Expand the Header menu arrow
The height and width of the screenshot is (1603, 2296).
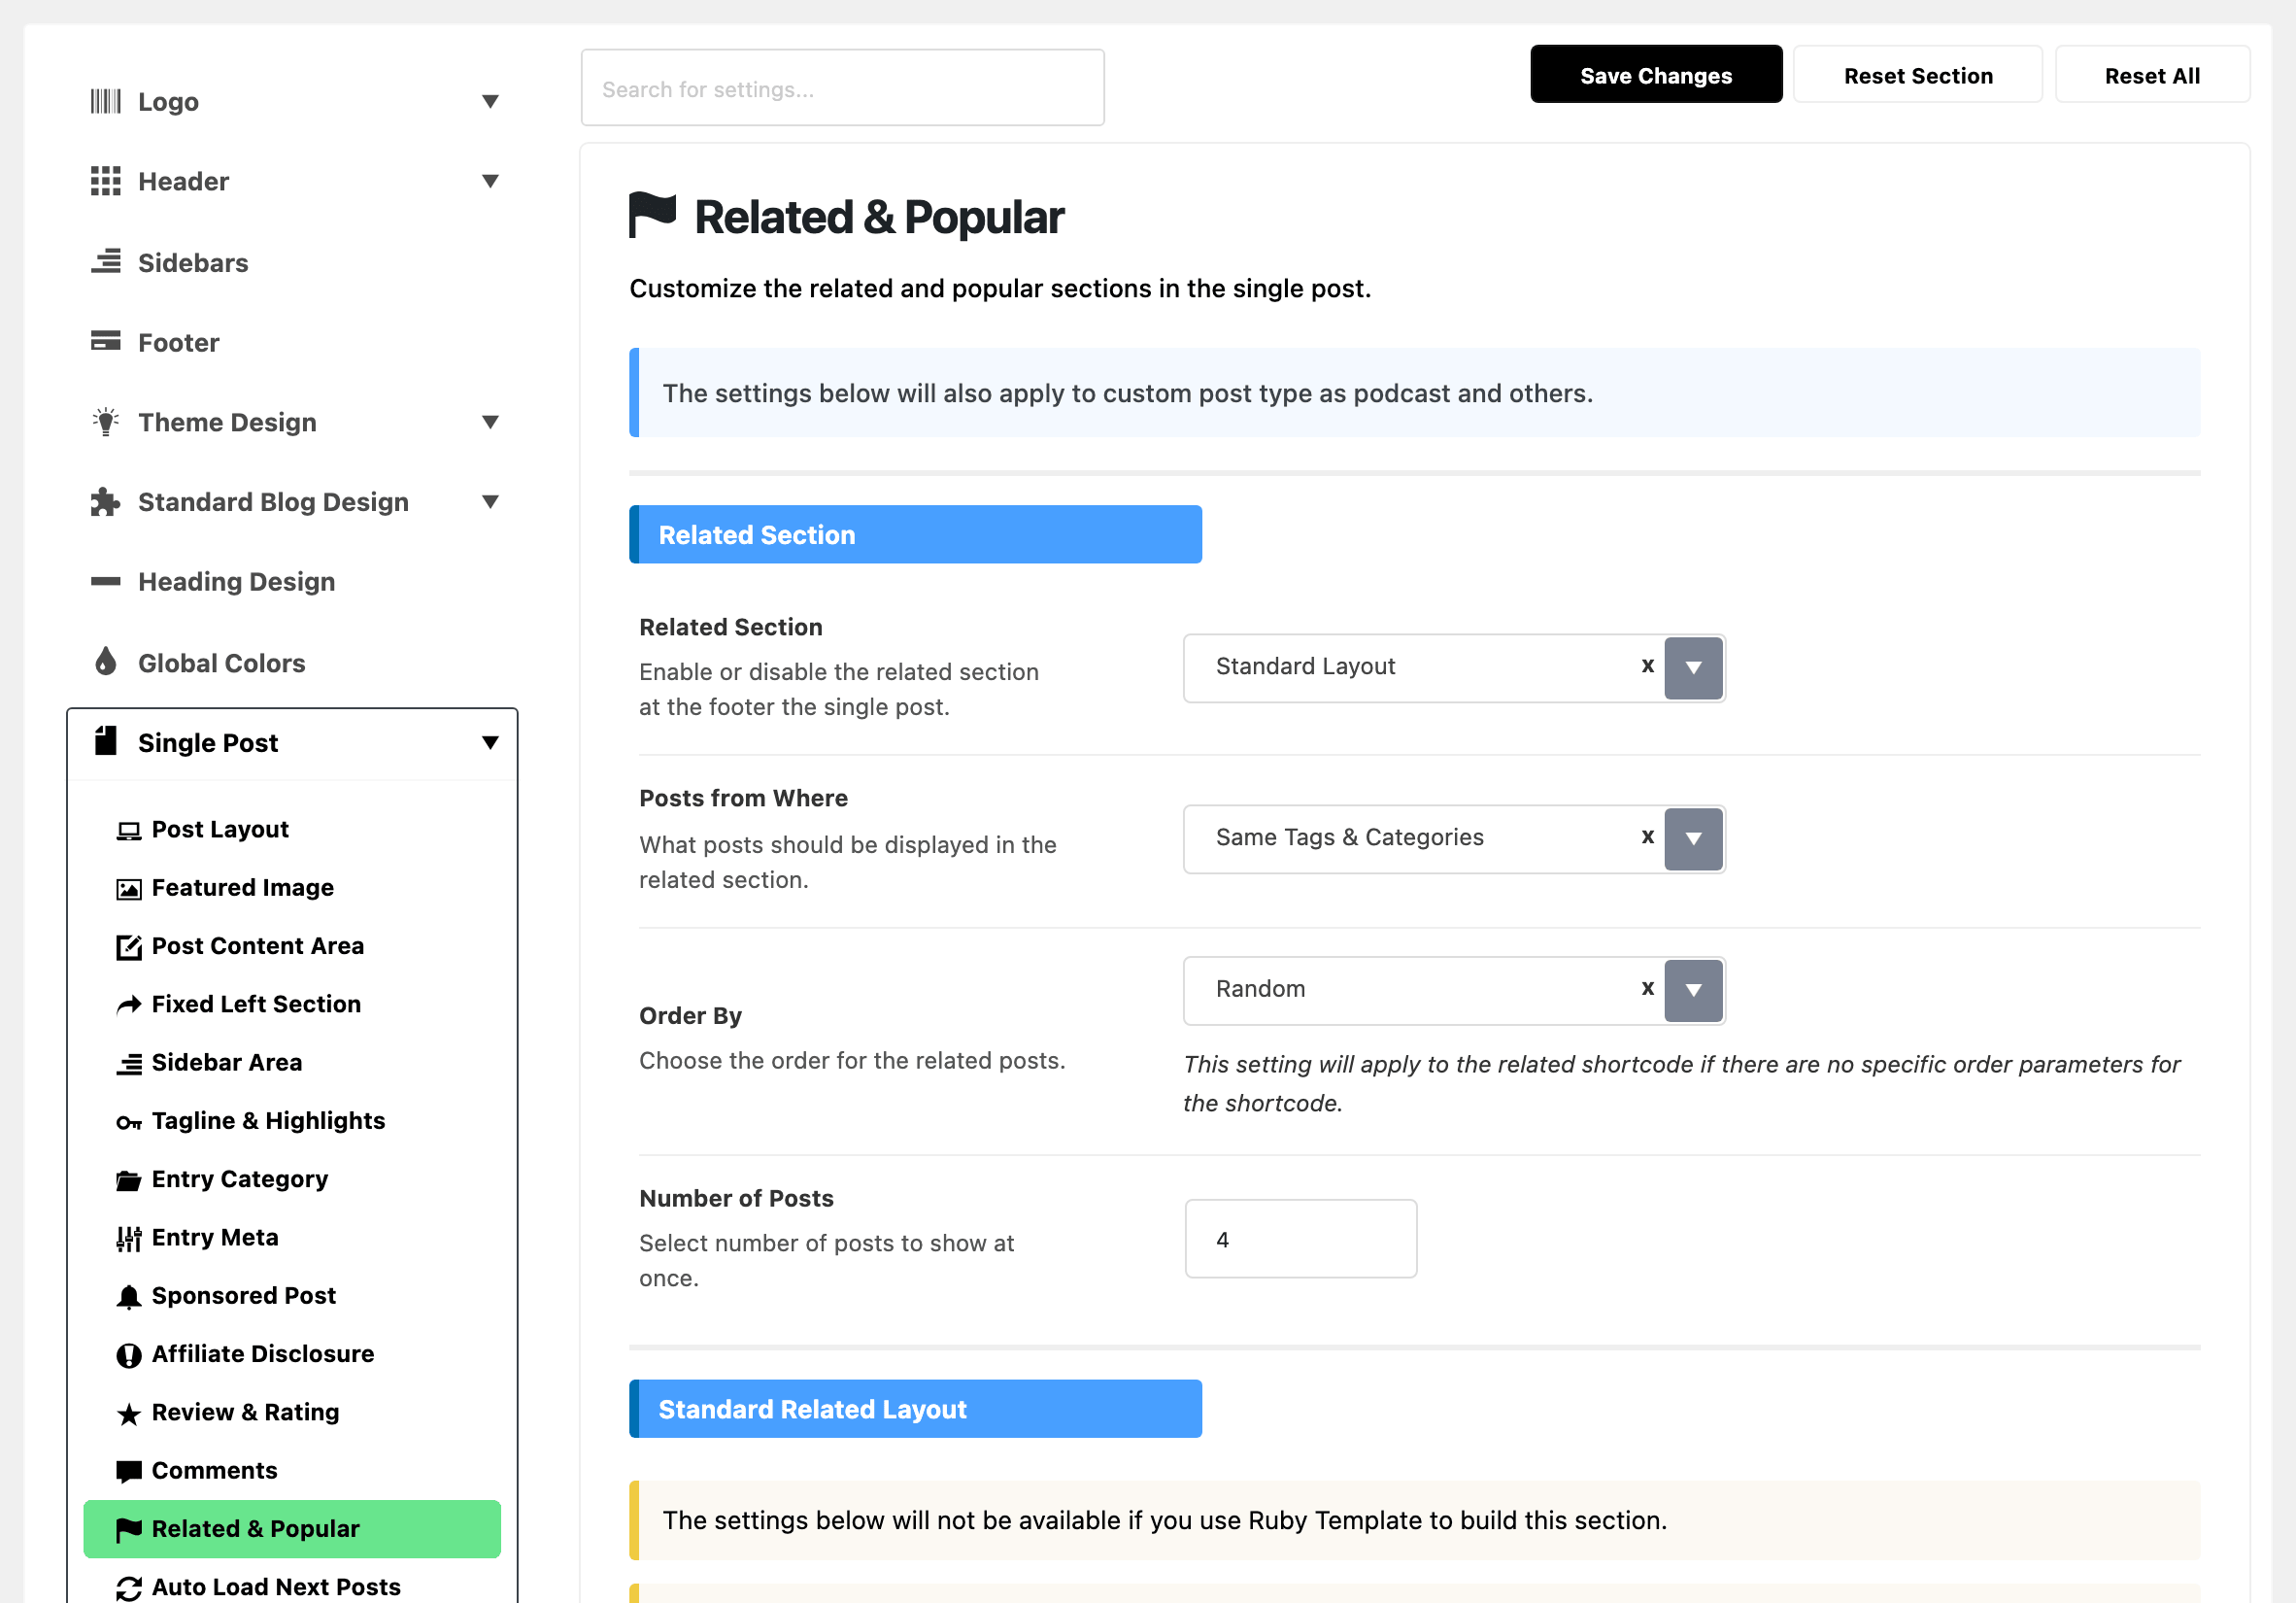490,181
